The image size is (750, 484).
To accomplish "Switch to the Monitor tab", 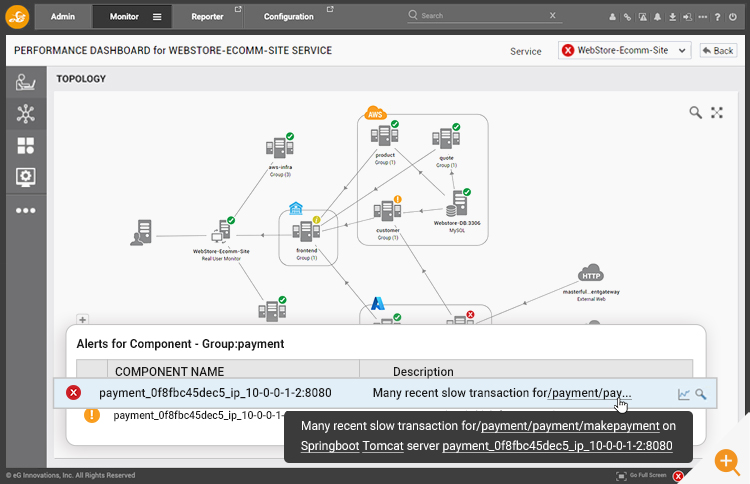I will point(124,17).
